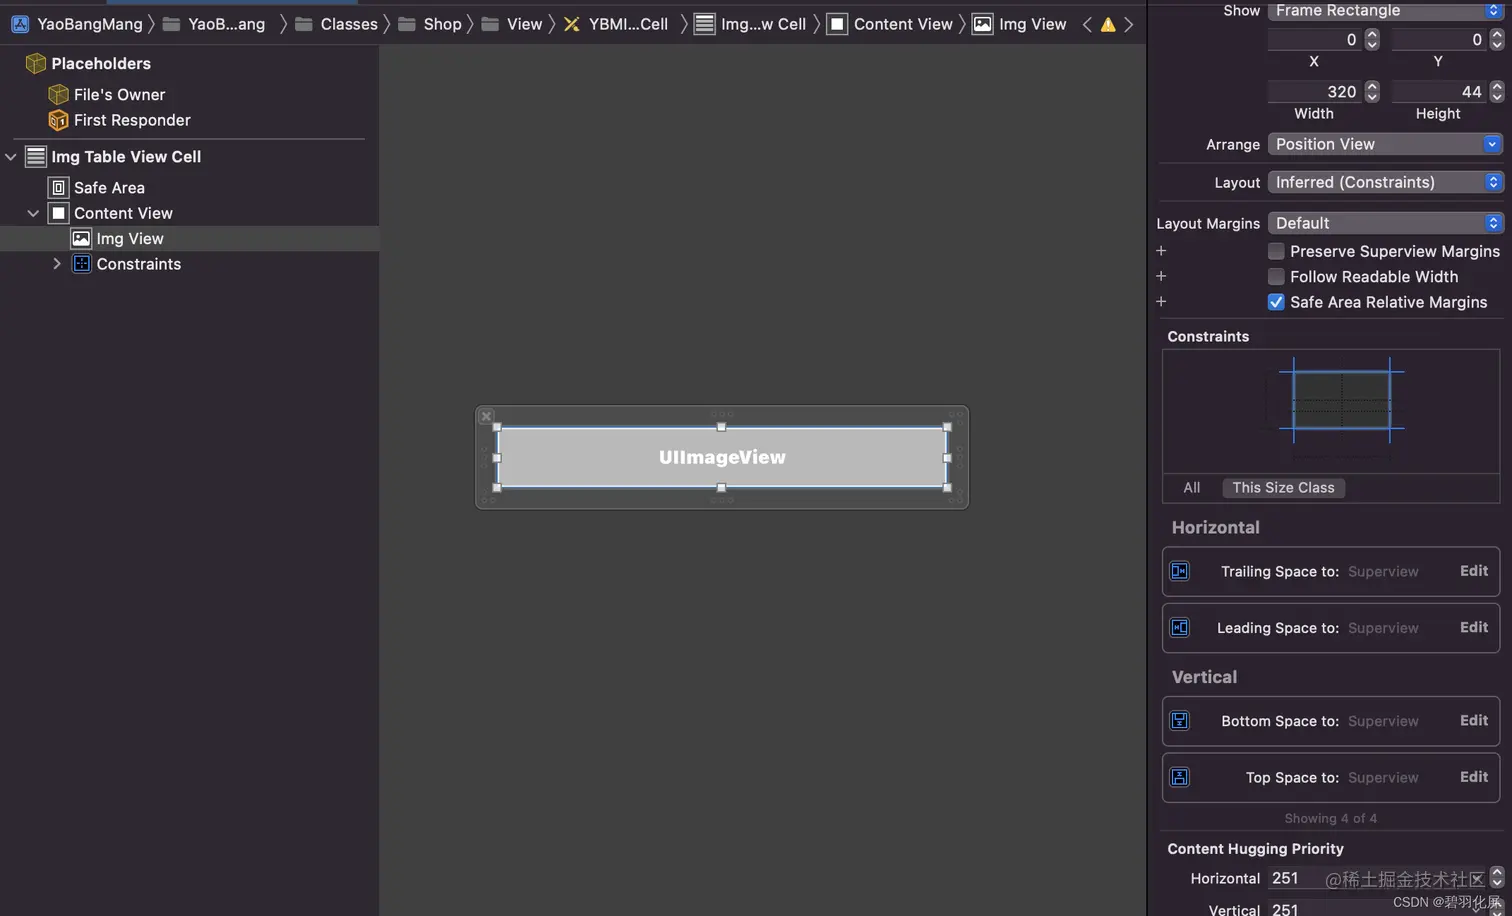
Task: Click the Content View square icon
Action: coord(58,213)
